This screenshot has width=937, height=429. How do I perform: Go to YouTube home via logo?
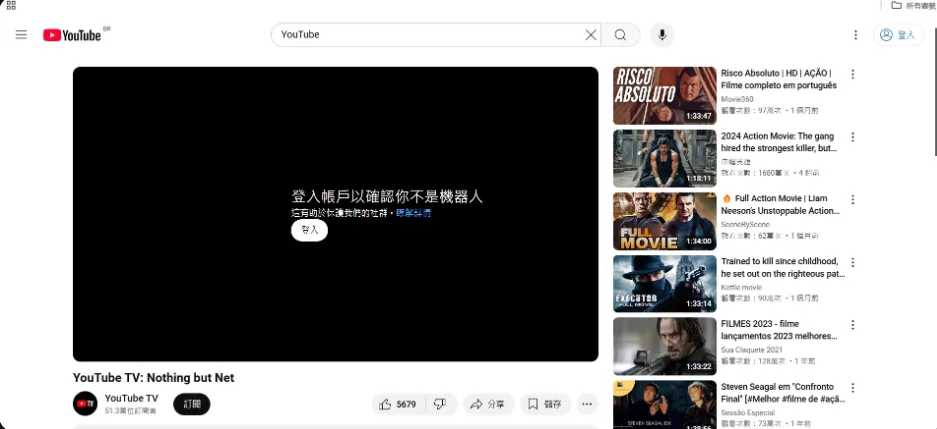[x=72, y=35]
